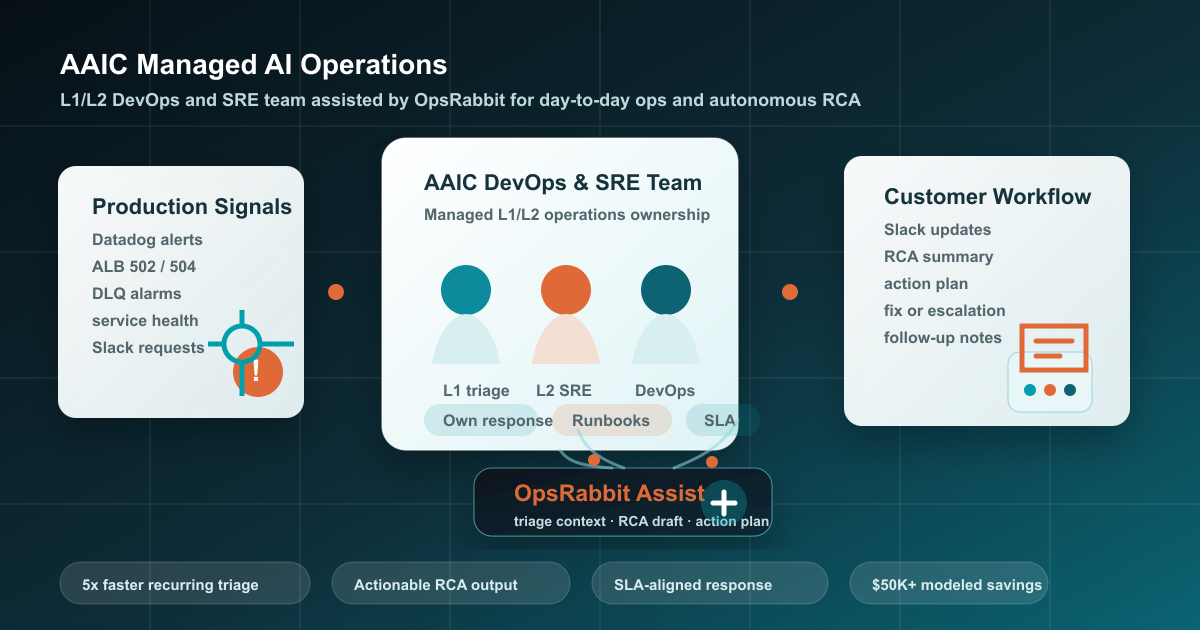Click the AAIC DevOps & SRE Team heading
1200x630 pixels.
(563, 183)
